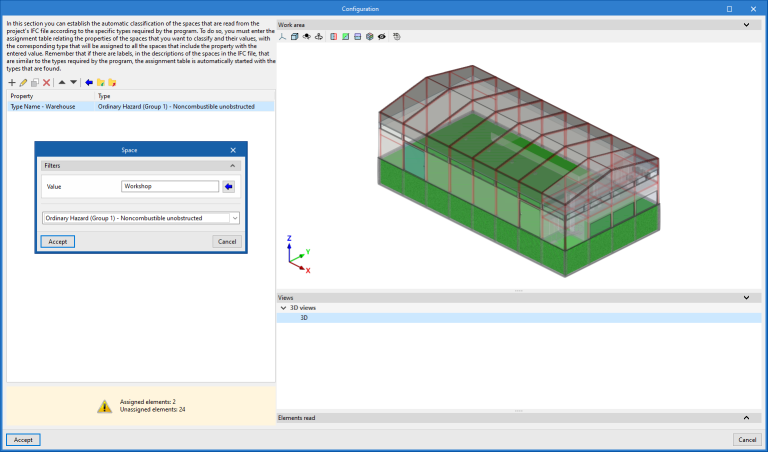Click the 'Assigned elements: 2' text
This screenshot has width=768, height=452.
point(148,402)
